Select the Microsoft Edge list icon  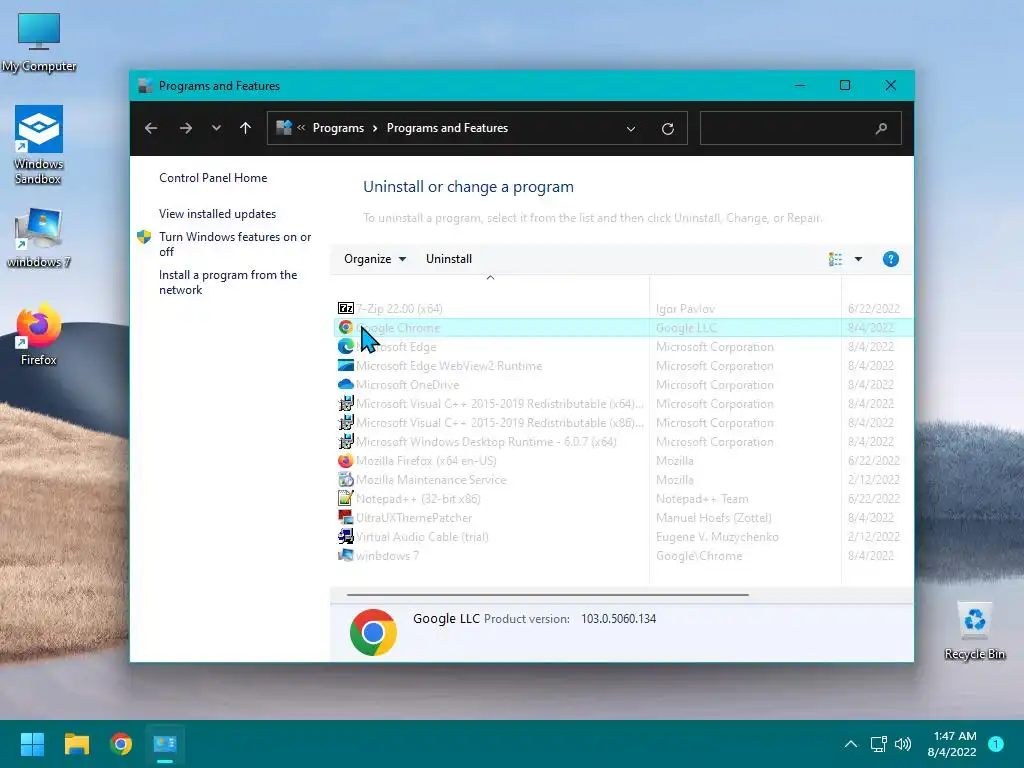click(345, 346)
